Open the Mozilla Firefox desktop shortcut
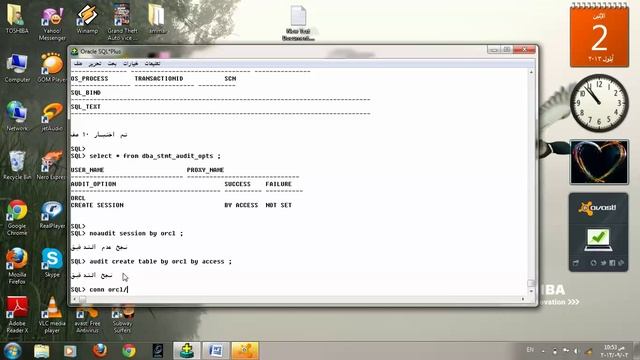Screen dimensions: 640x360 pyautogui.click(x=17, y=266)
